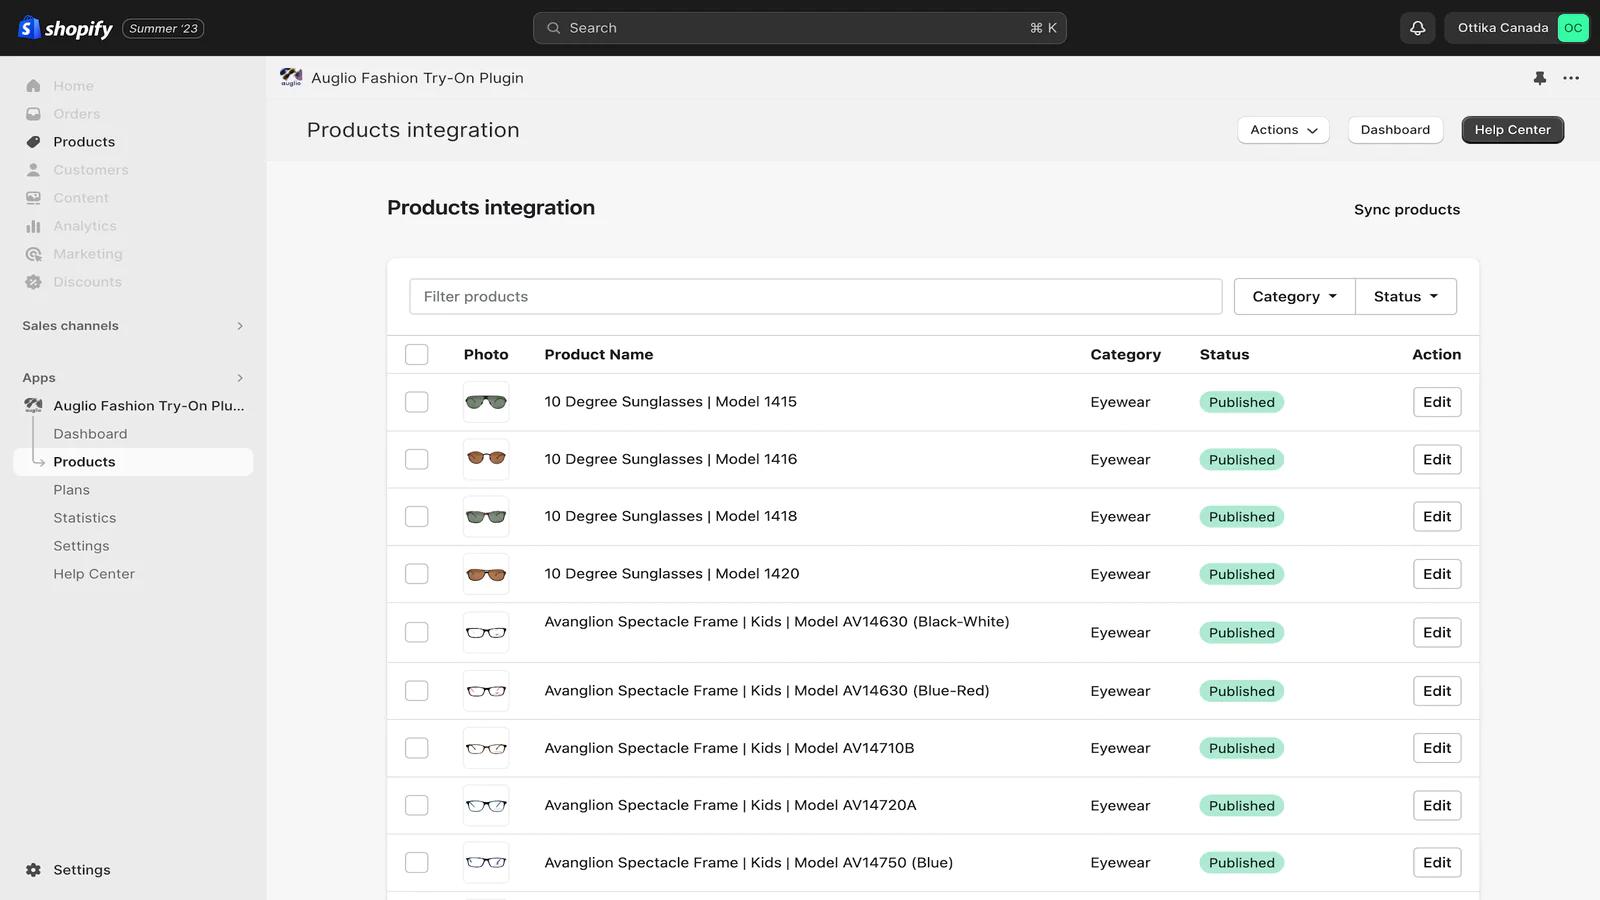
Task: Open the Category filter dropdown
Action: point(1294,297)
